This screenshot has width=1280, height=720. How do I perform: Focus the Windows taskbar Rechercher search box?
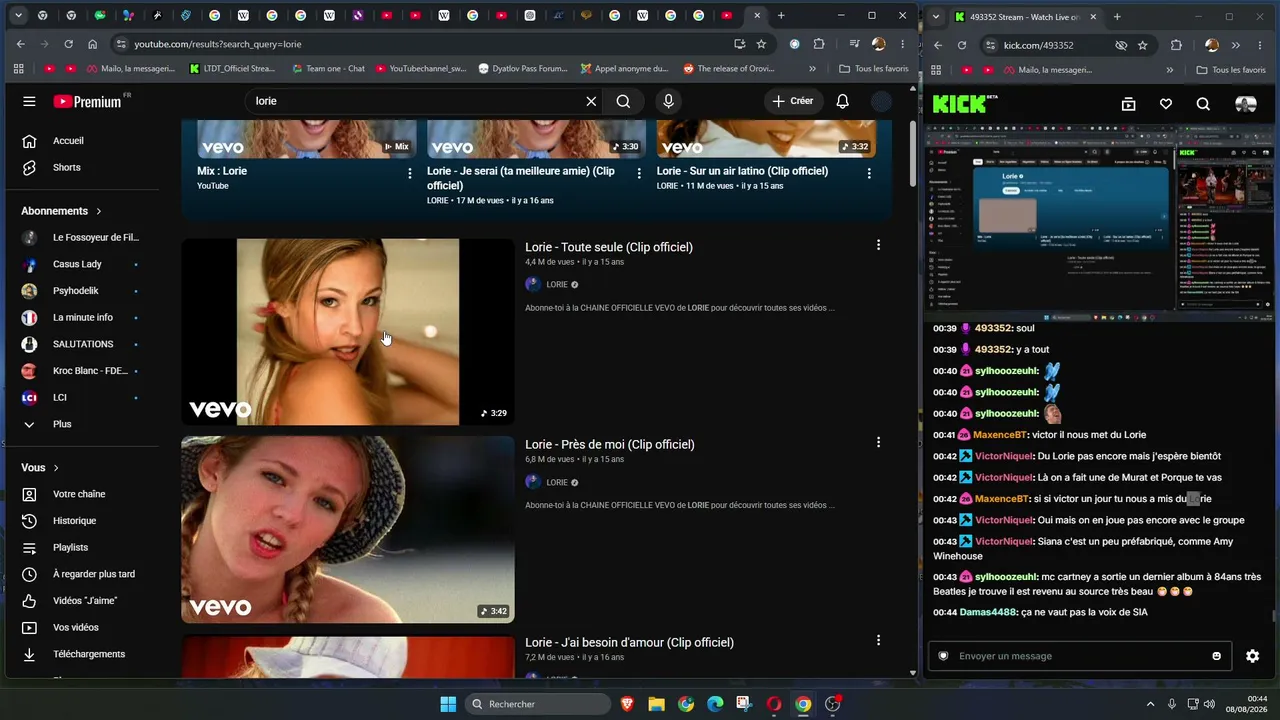point(539,704)
